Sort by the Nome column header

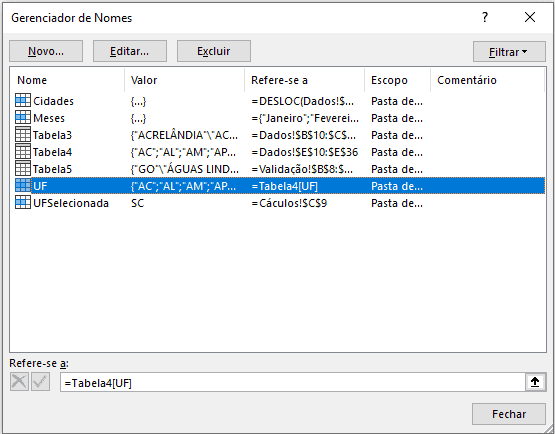click(x=67, y=80)
